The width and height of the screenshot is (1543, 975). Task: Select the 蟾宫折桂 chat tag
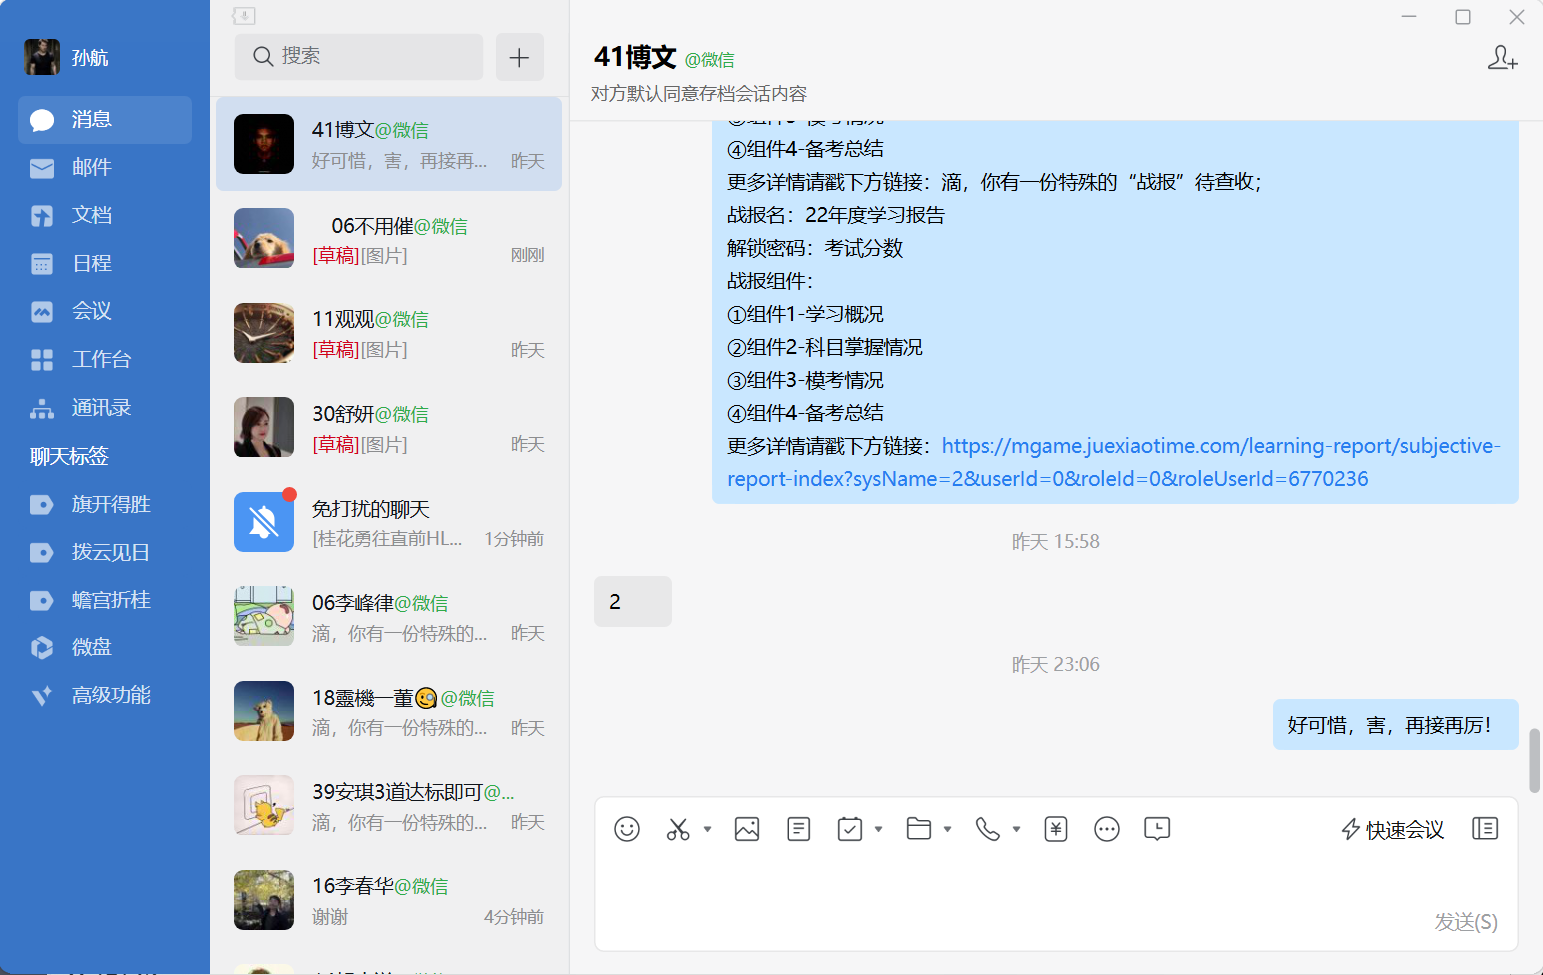tap(105, 600)
